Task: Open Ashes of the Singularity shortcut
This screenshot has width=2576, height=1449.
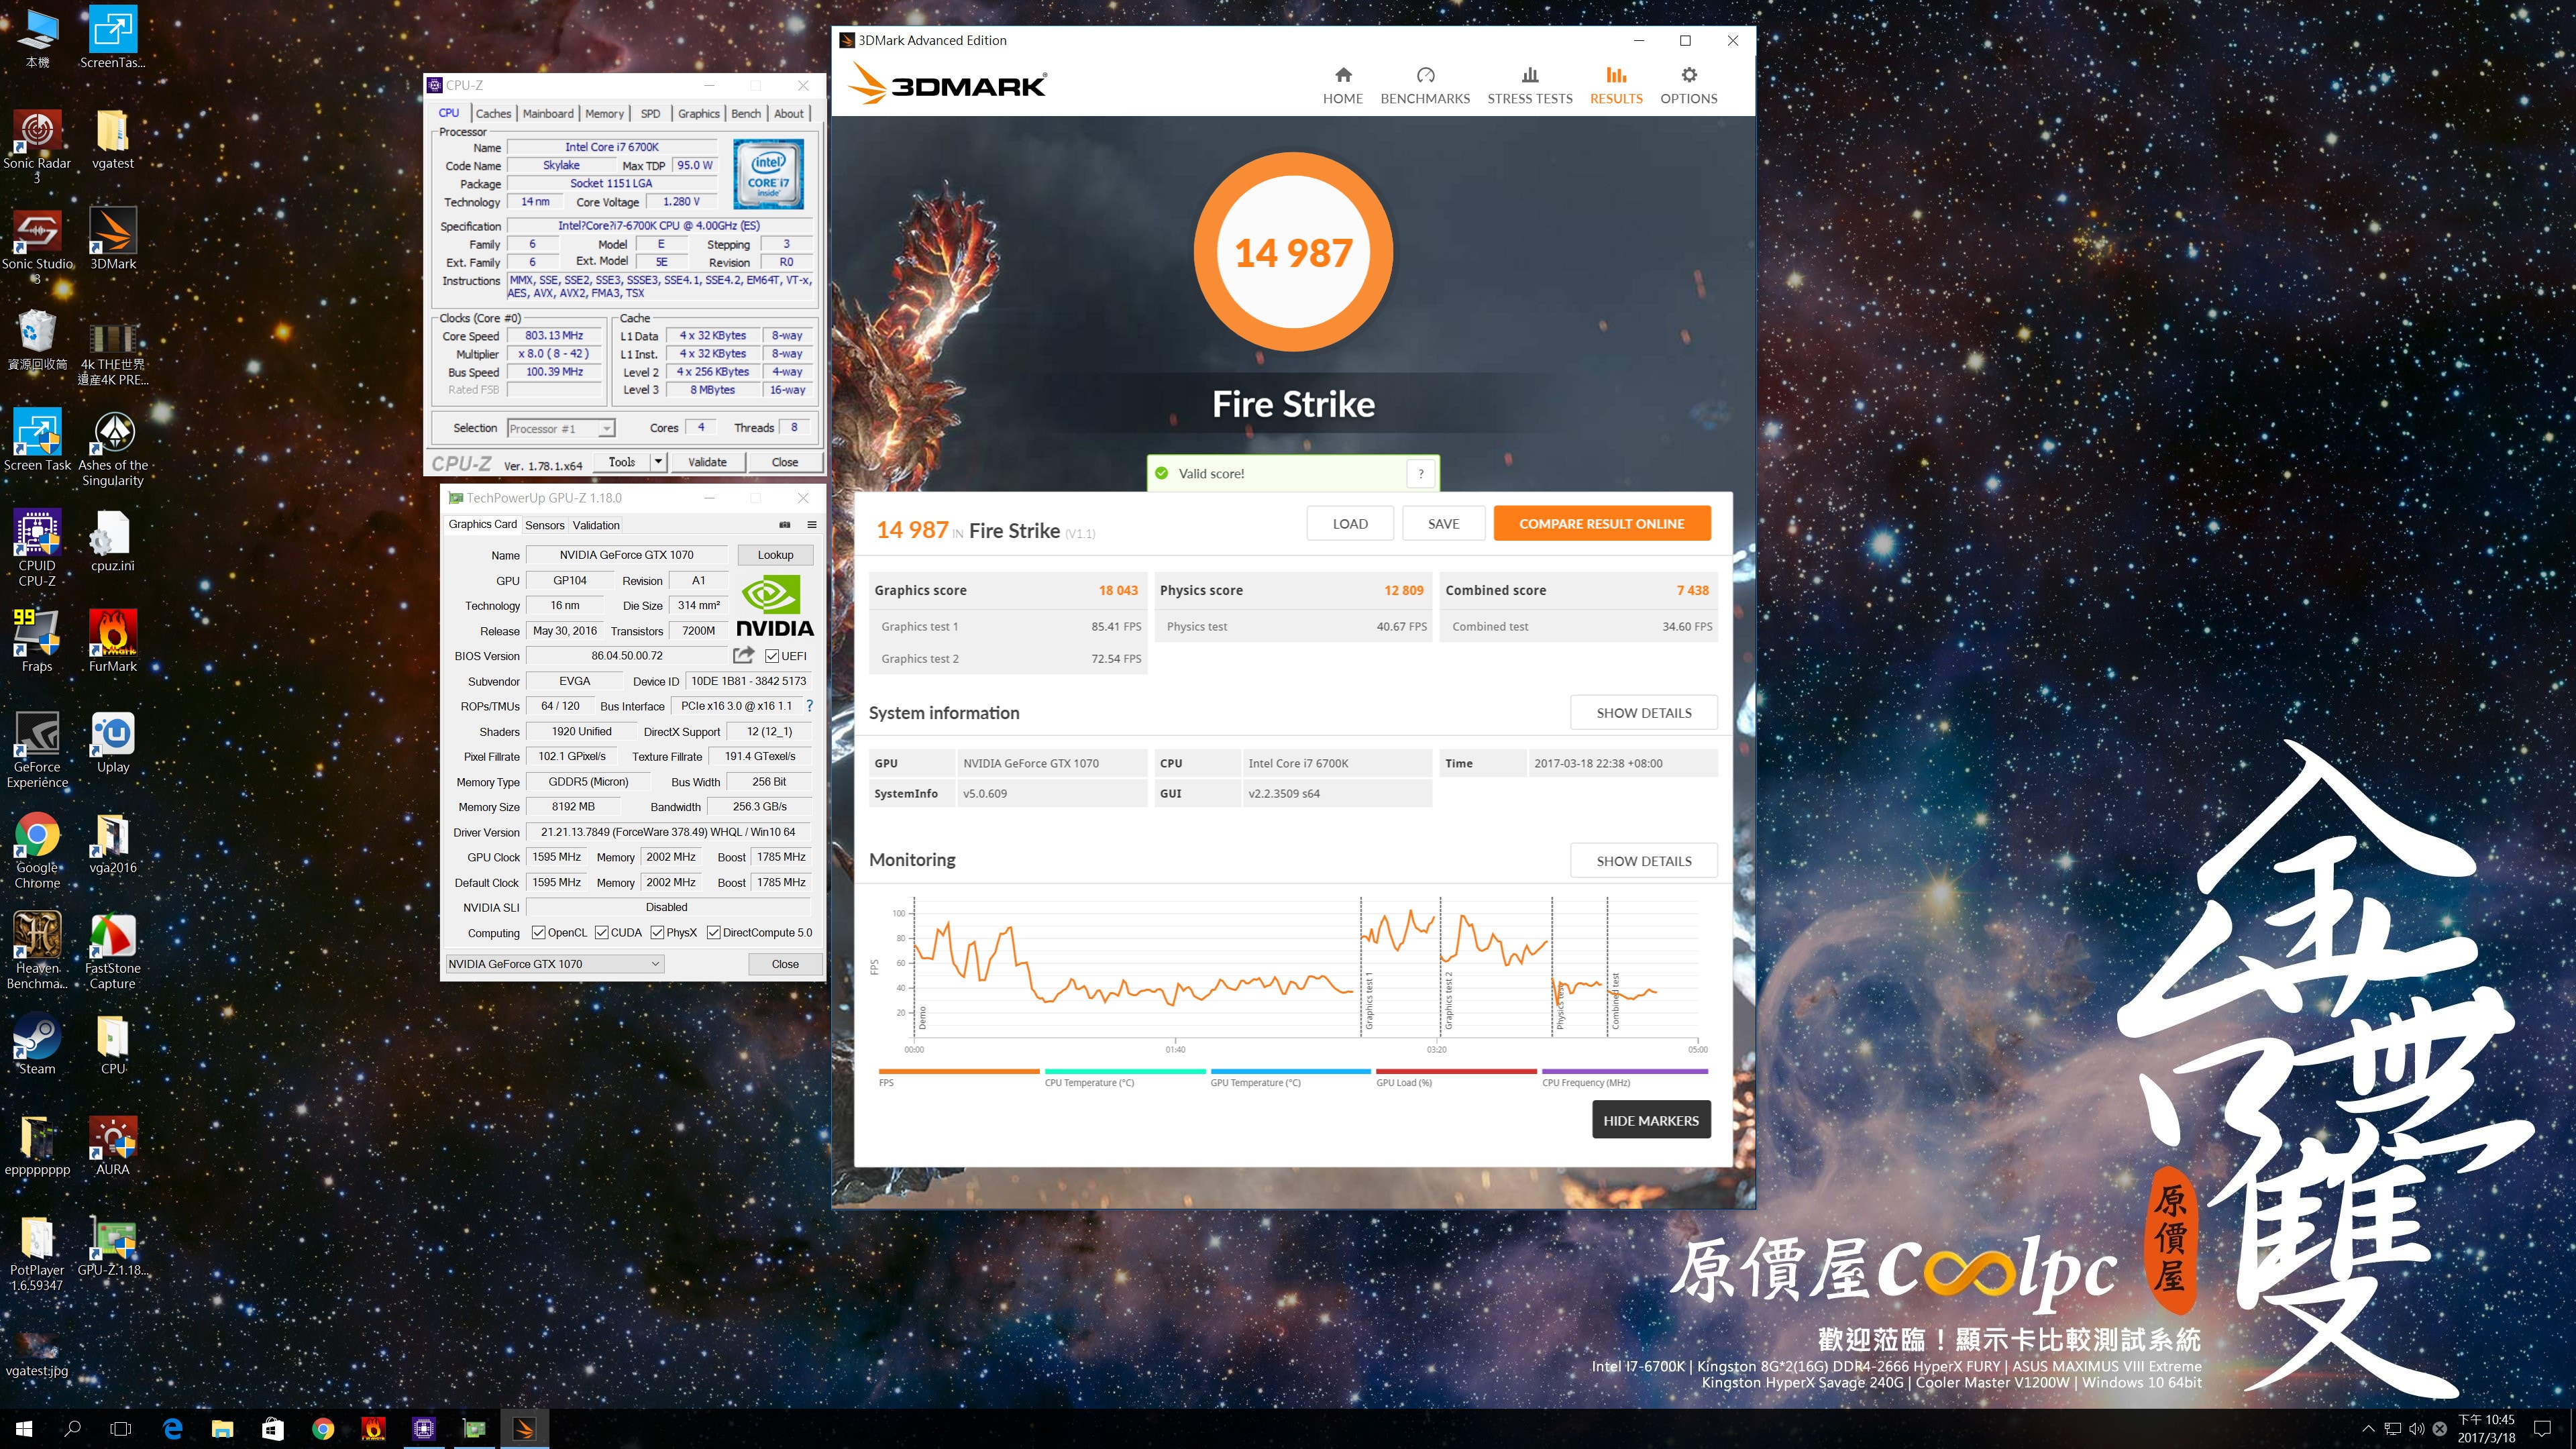Action: (113, 448)
